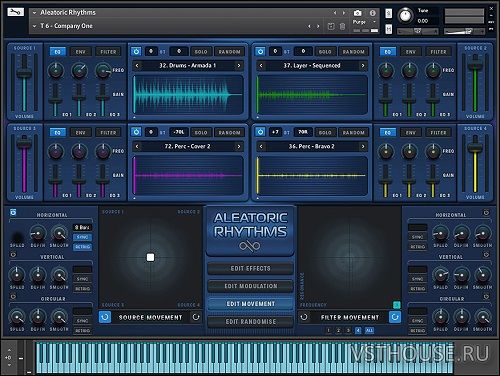Switch Source 4 to ENV tab
This screenshot has width=500, height=376.
pos(411,132)
